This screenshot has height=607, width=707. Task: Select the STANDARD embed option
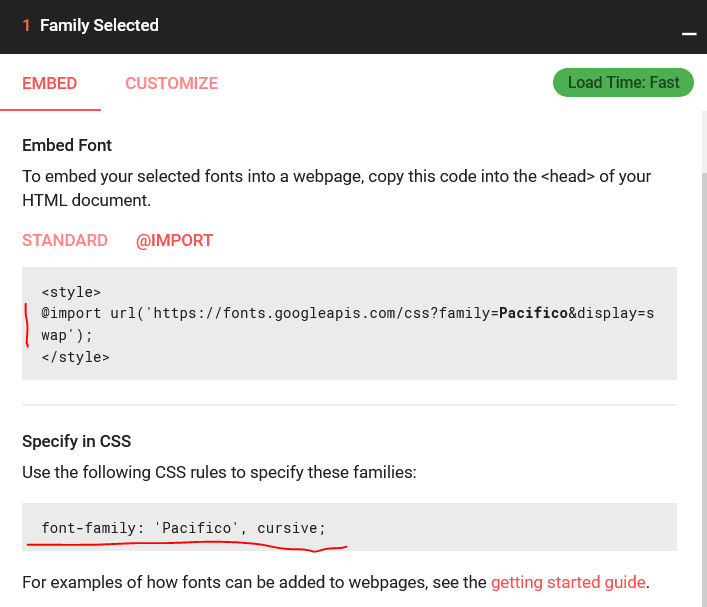65,240
